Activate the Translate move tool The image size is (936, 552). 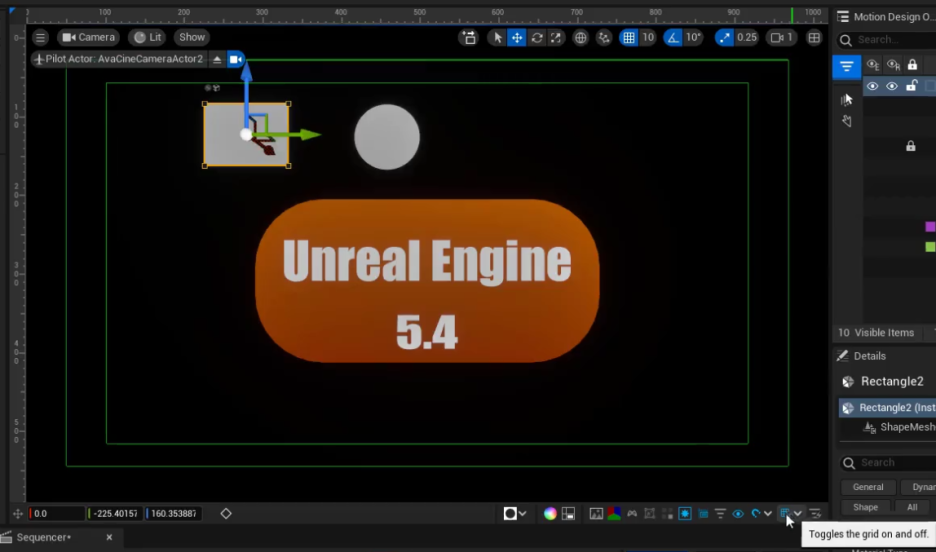516,38
